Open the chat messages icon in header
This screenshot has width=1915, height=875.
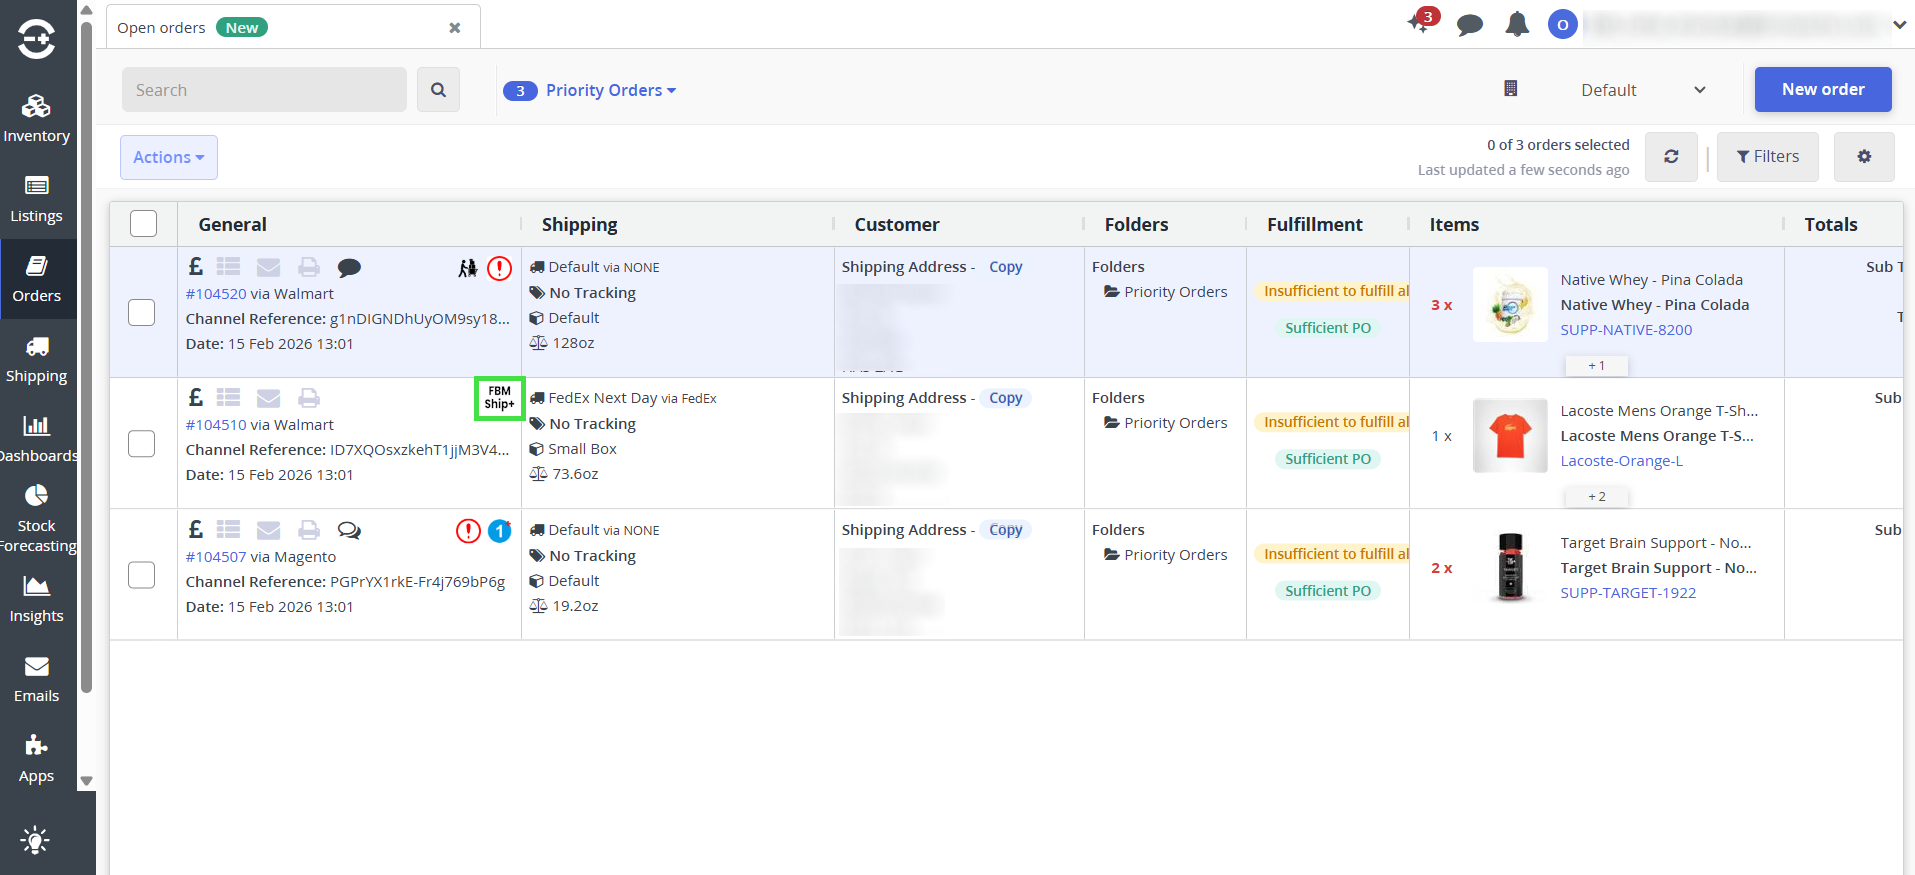pos(1470,25)
